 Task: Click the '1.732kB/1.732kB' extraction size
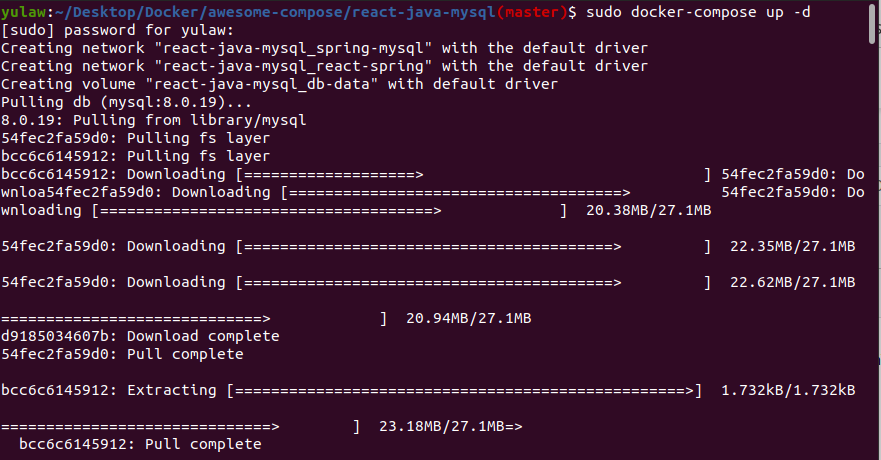(788, 390)
